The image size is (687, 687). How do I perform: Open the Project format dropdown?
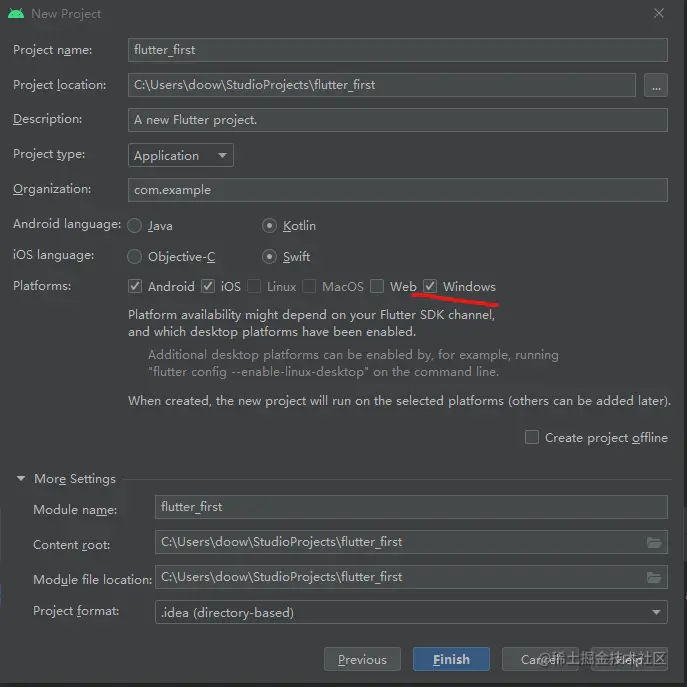point(411,612)
